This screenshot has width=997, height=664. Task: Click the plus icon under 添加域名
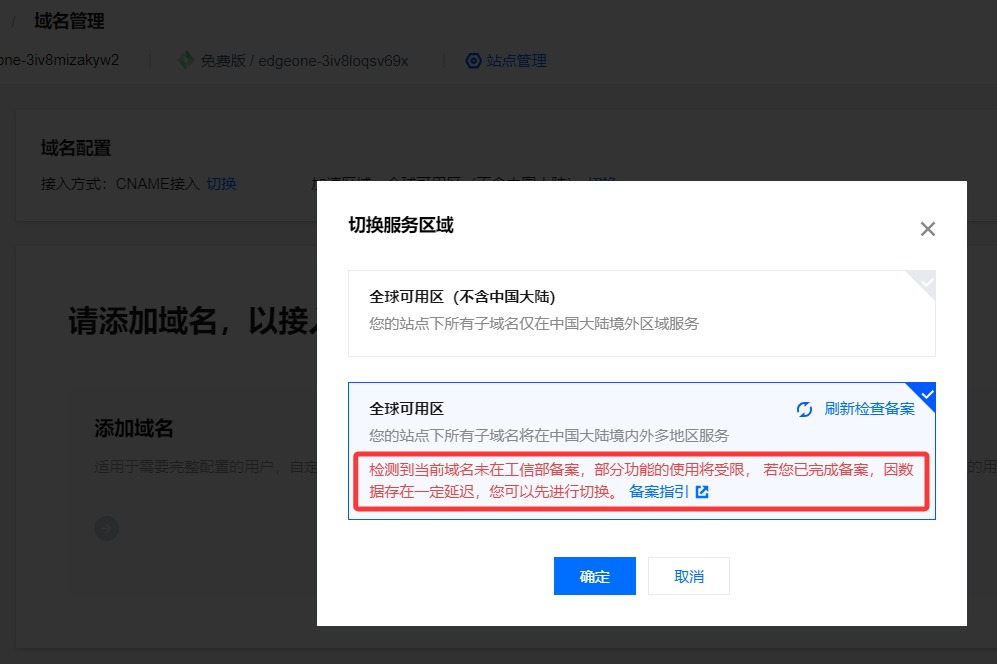(x=106, y=527)
